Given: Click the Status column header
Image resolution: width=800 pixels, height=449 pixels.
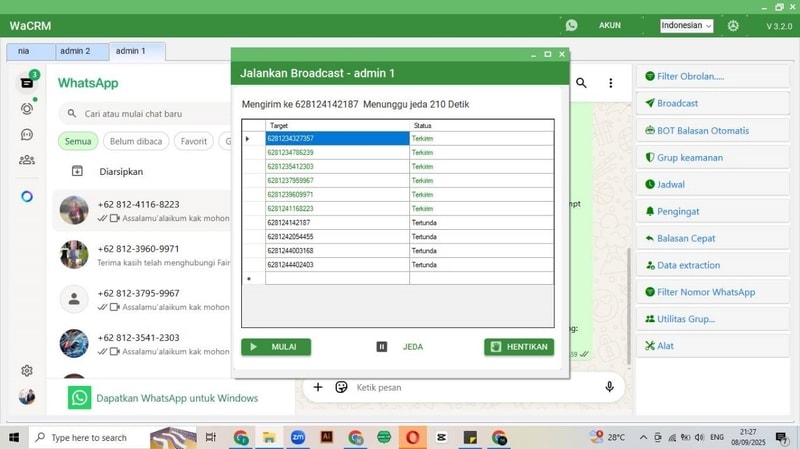Looking at the screenshot, I should (482, 126).
